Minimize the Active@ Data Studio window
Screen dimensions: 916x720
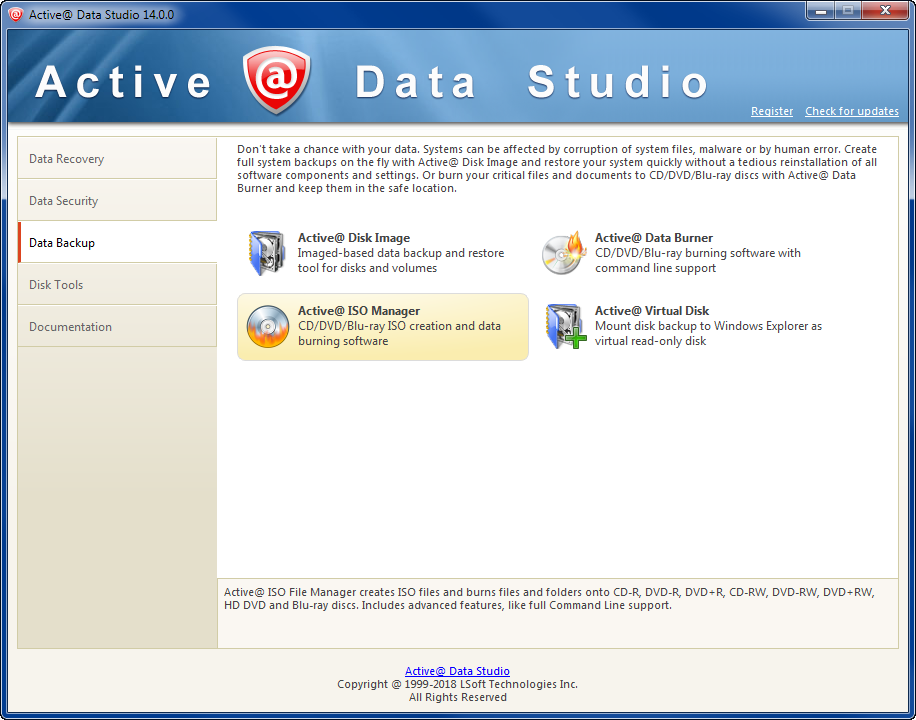[821, 11]
